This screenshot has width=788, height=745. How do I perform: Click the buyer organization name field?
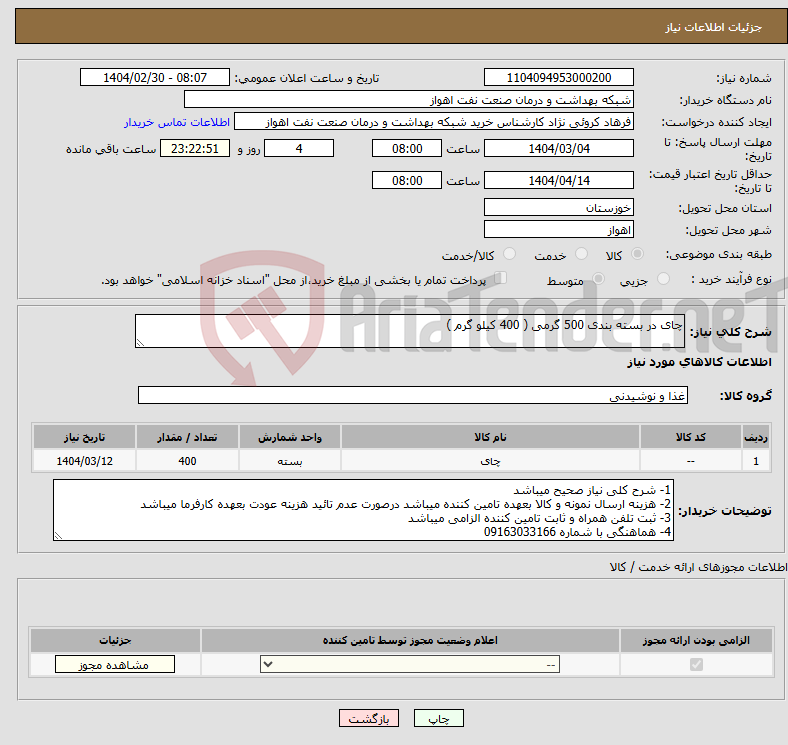[x=409, y=100]
